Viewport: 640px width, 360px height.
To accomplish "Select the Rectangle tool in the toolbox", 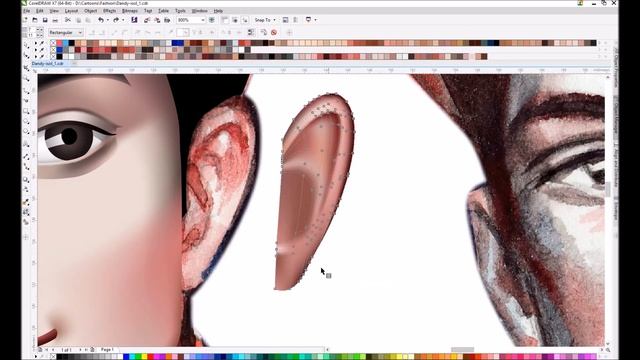I will point(26,111).
